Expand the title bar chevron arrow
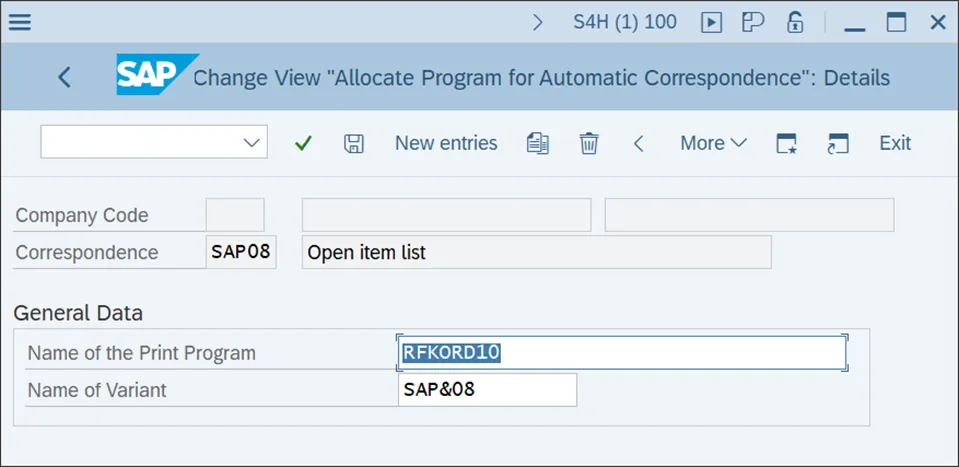This screenshot has height=467, width=959. [538, 22]
